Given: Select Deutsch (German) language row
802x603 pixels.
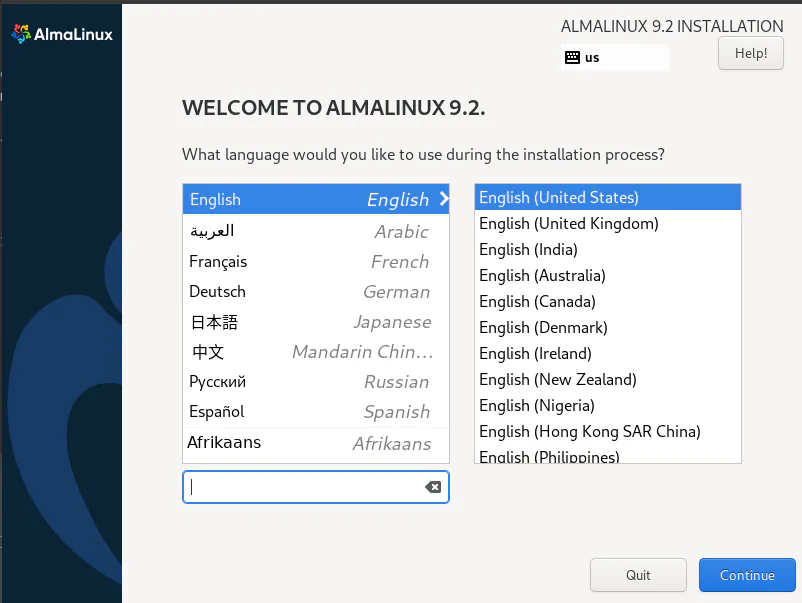Looking at the screenshot, I should point(316,292).
